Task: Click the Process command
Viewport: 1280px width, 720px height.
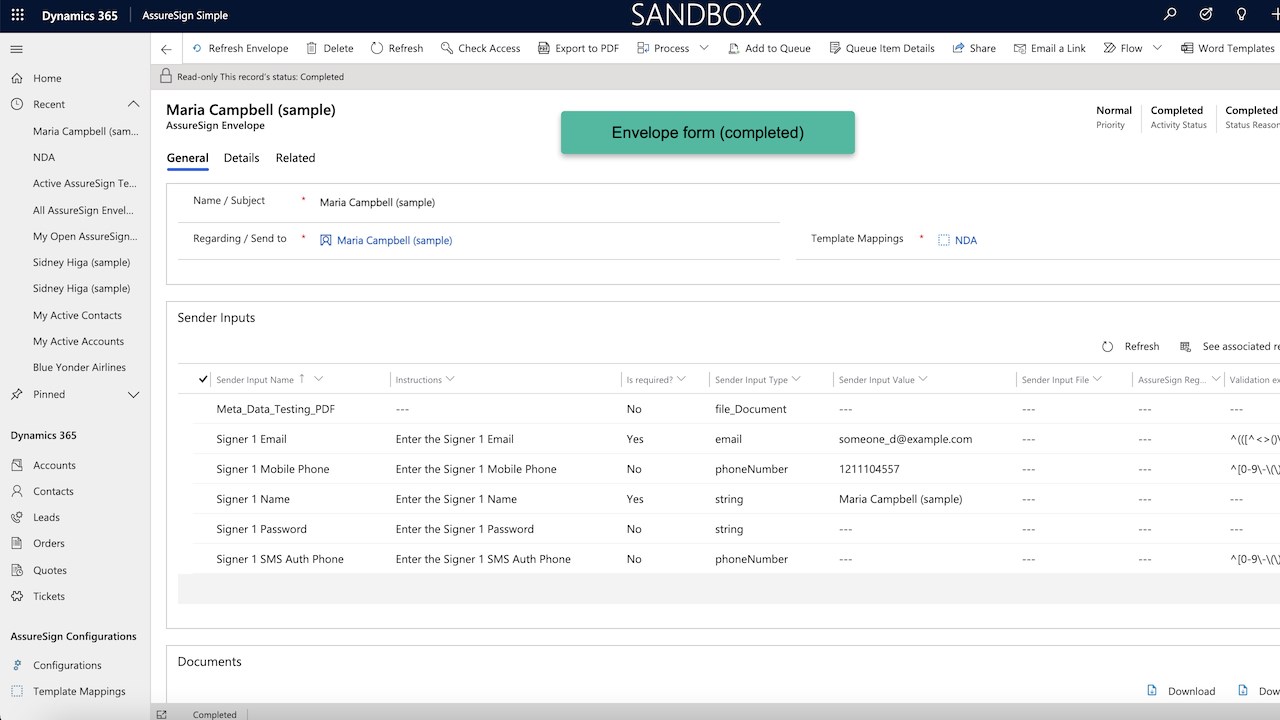Action: pos(663,48)
